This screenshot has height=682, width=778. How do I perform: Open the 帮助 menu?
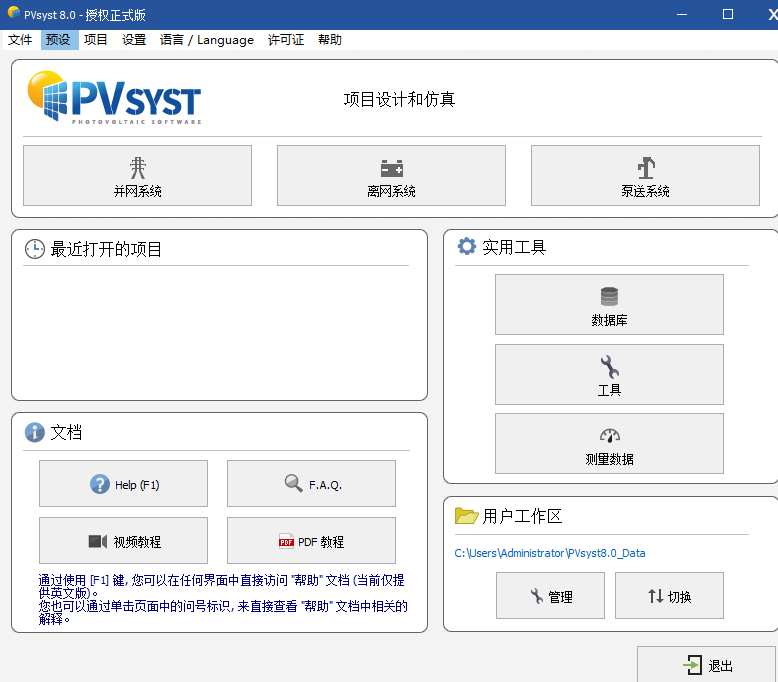click(329, 40)
